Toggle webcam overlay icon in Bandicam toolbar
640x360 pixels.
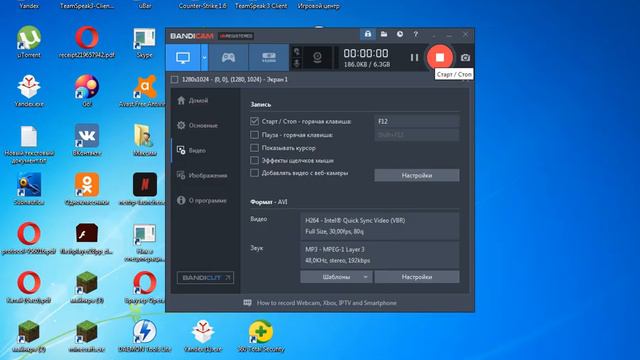click(x=317, y=58)
